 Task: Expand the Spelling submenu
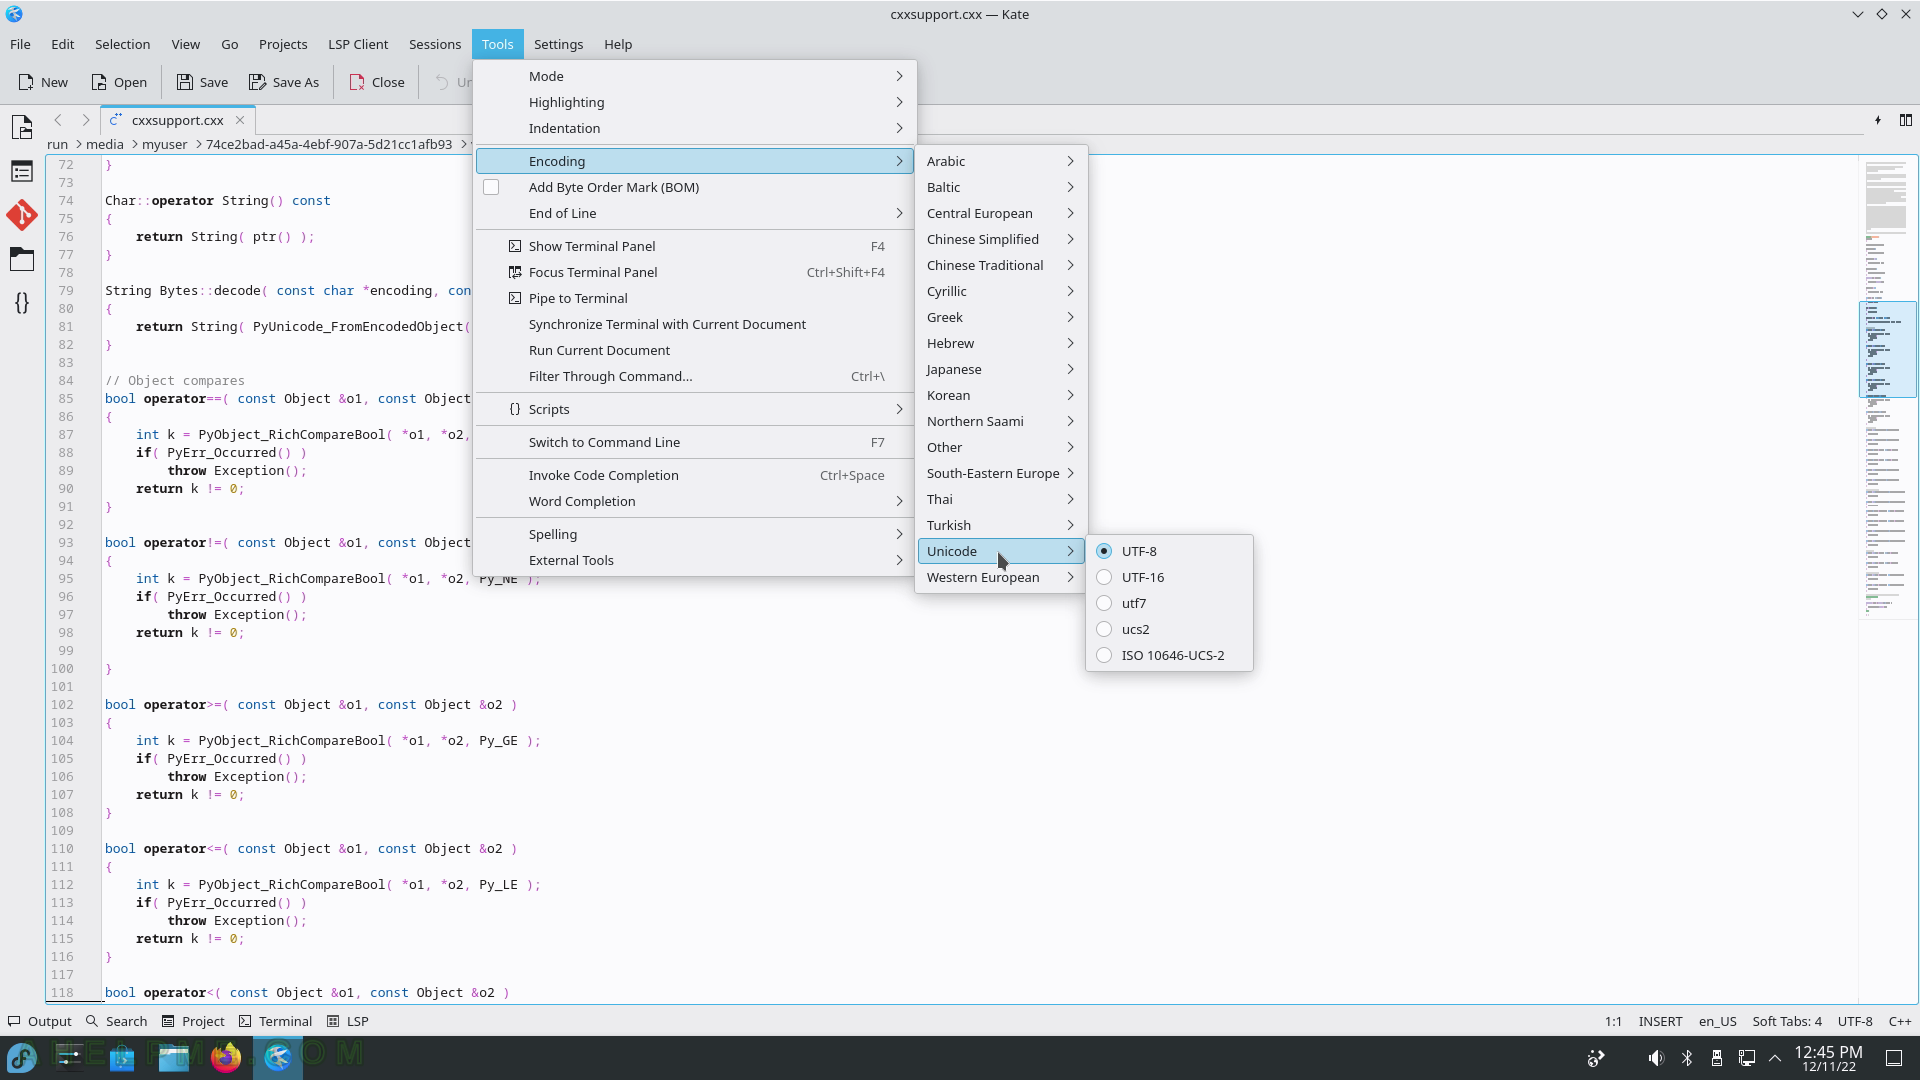[695, 534]
